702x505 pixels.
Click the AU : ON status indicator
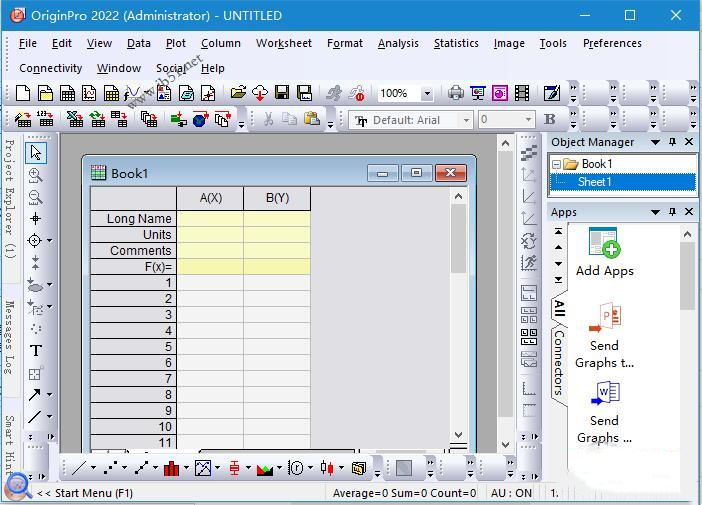tap(511, 493)
